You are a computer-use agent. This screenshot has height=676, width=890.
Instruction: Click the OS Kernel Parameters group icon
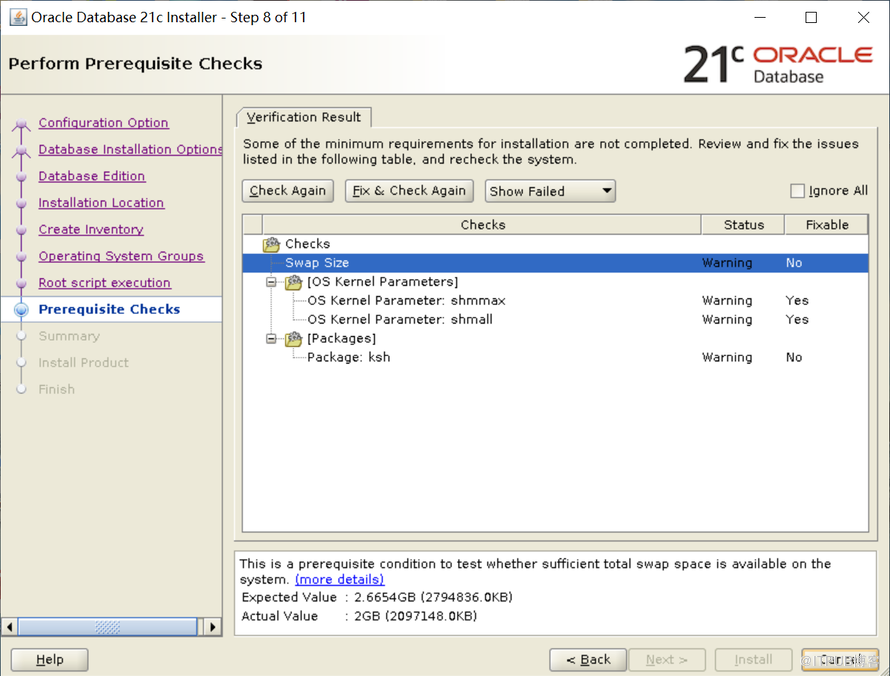tap(293, 282)
